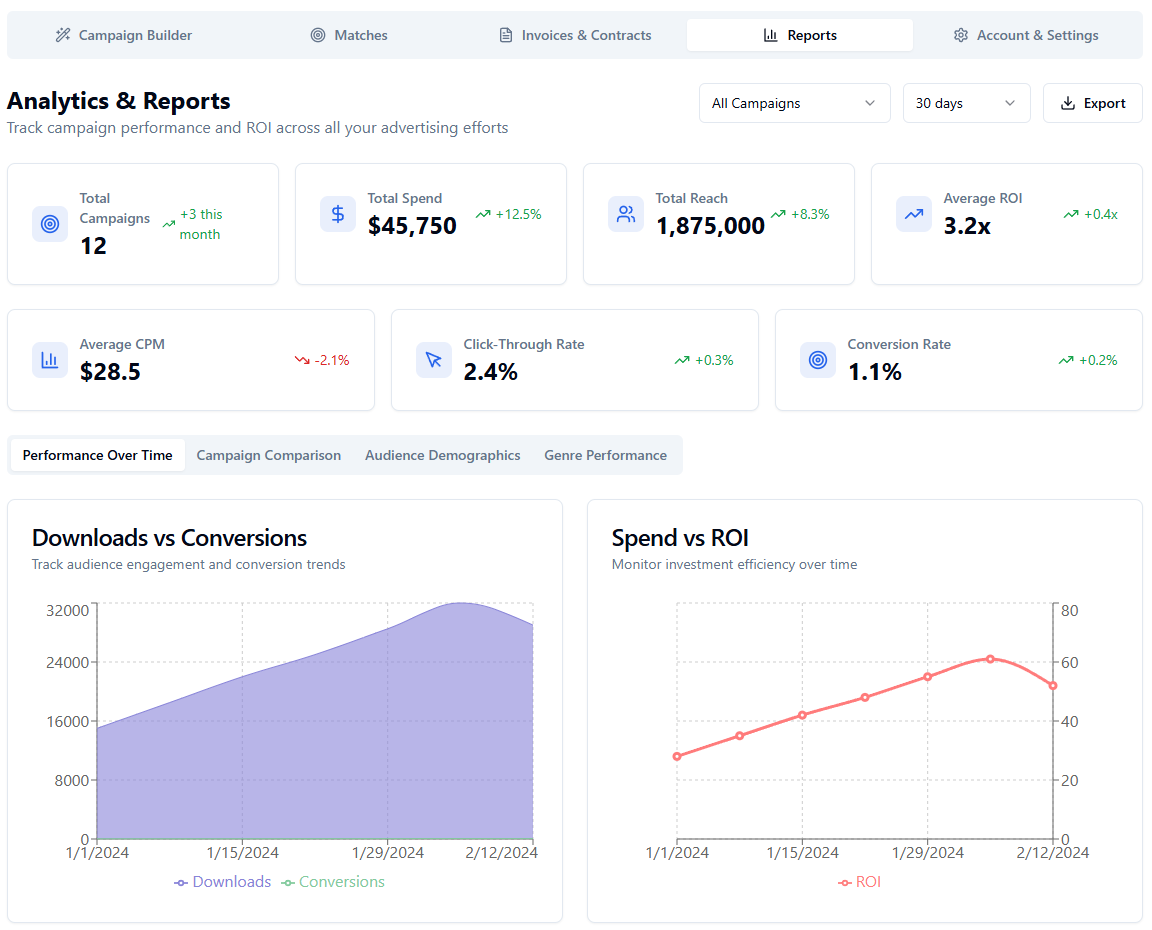The image size is (1152, 930).
Task: Click the Total Reach people icon
Action: coord(626,214)
